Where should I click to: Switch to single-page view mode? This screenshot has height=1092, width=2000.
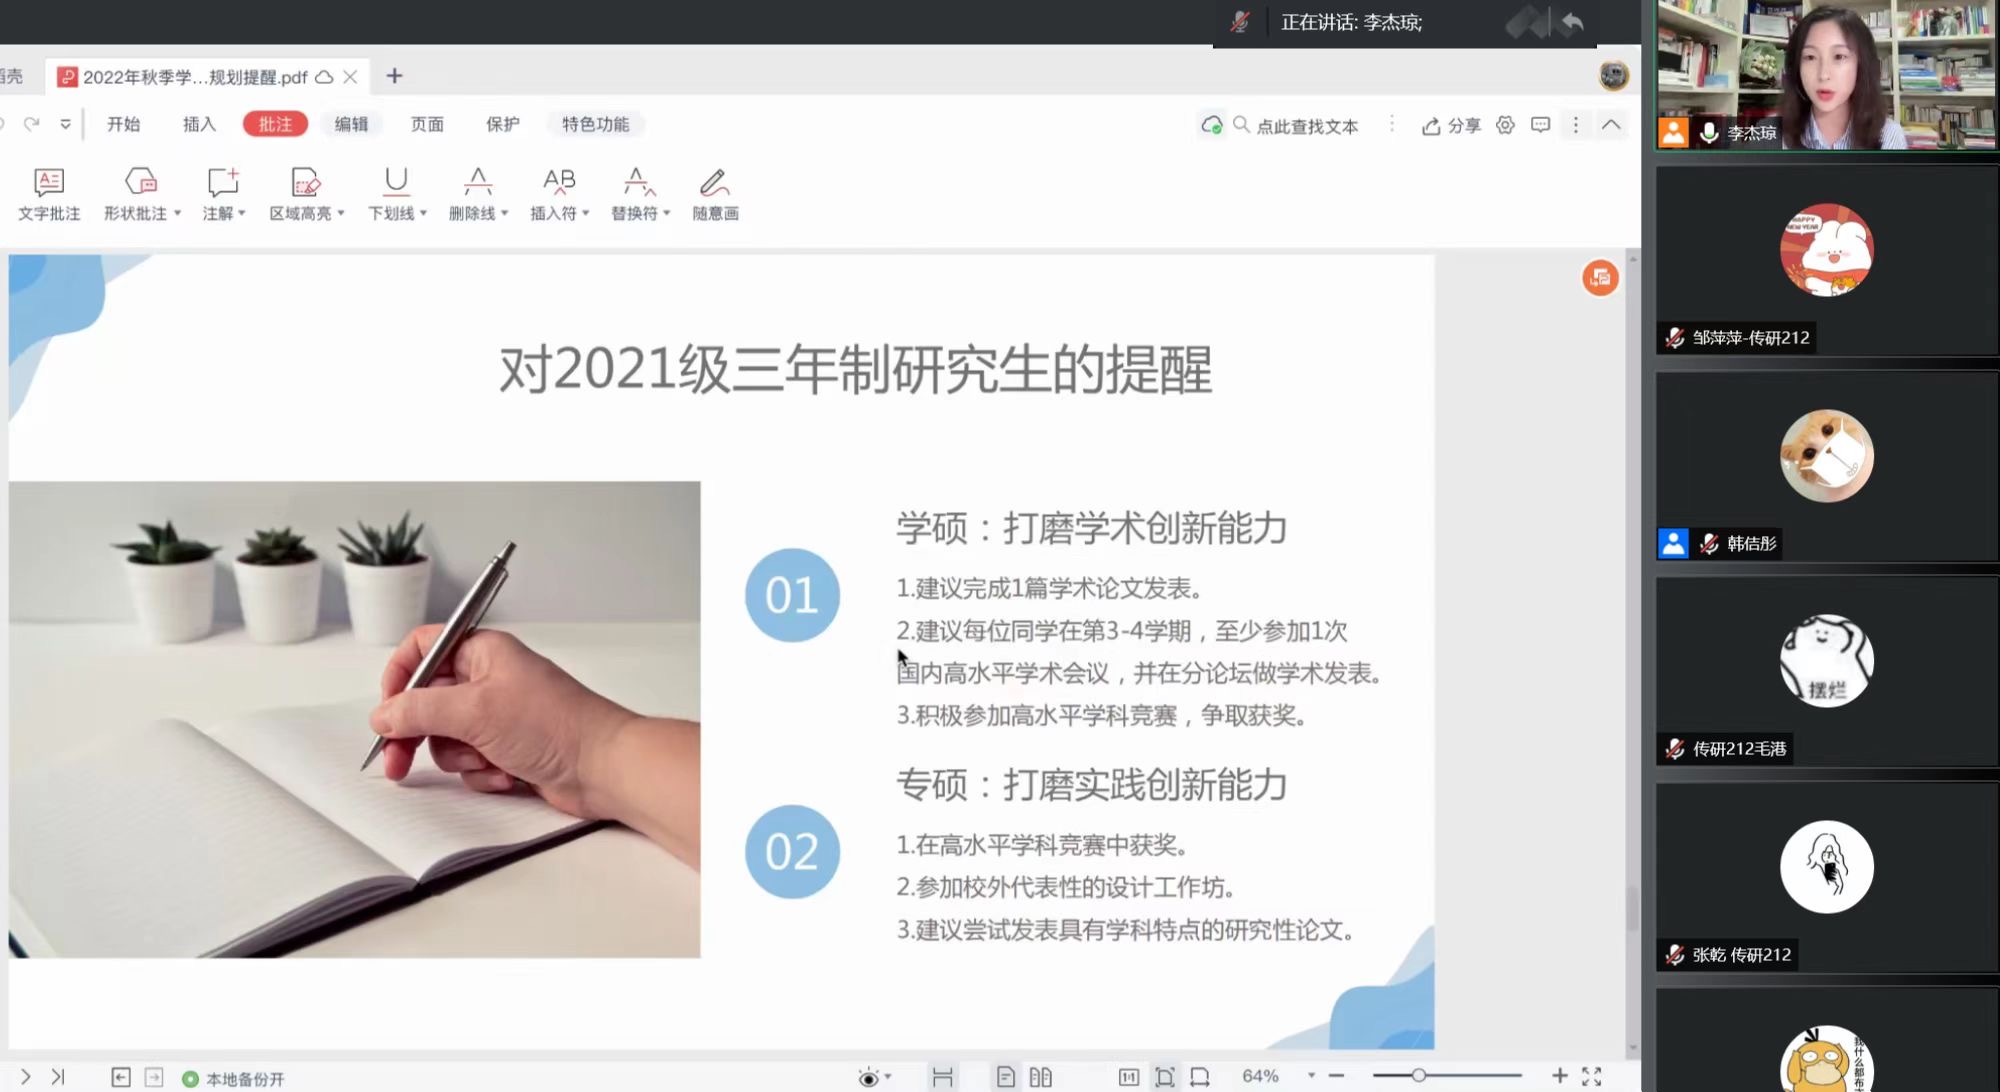1006,1077
